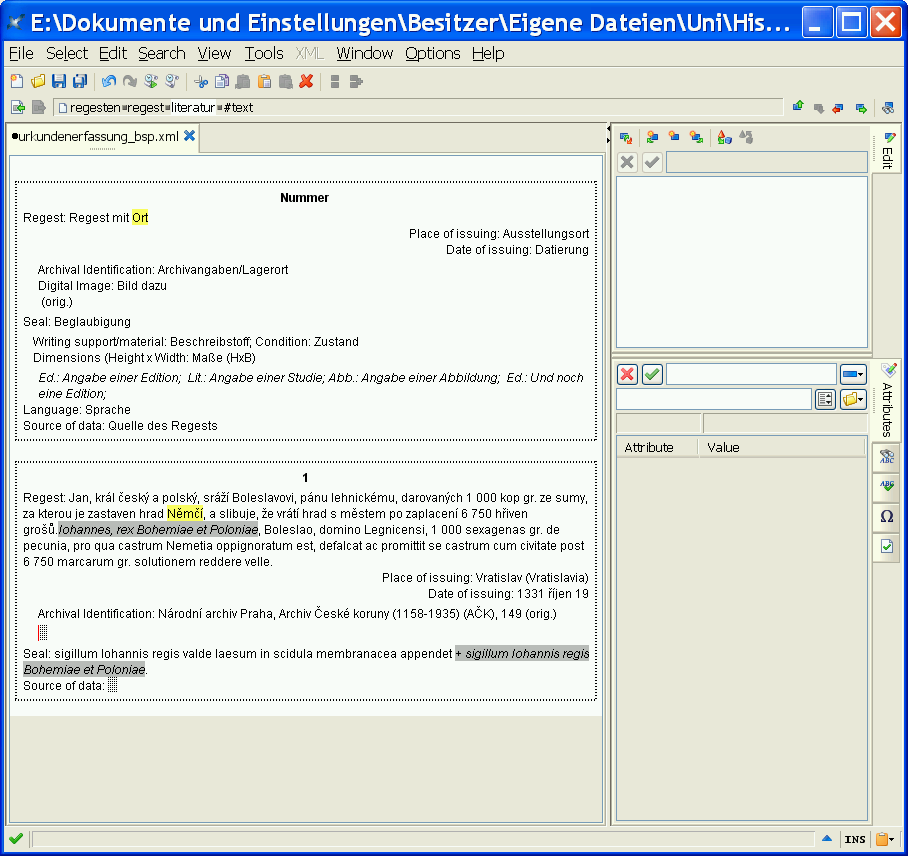Open the Edit menu
The image size is (908, 856).
pos(112,53)
